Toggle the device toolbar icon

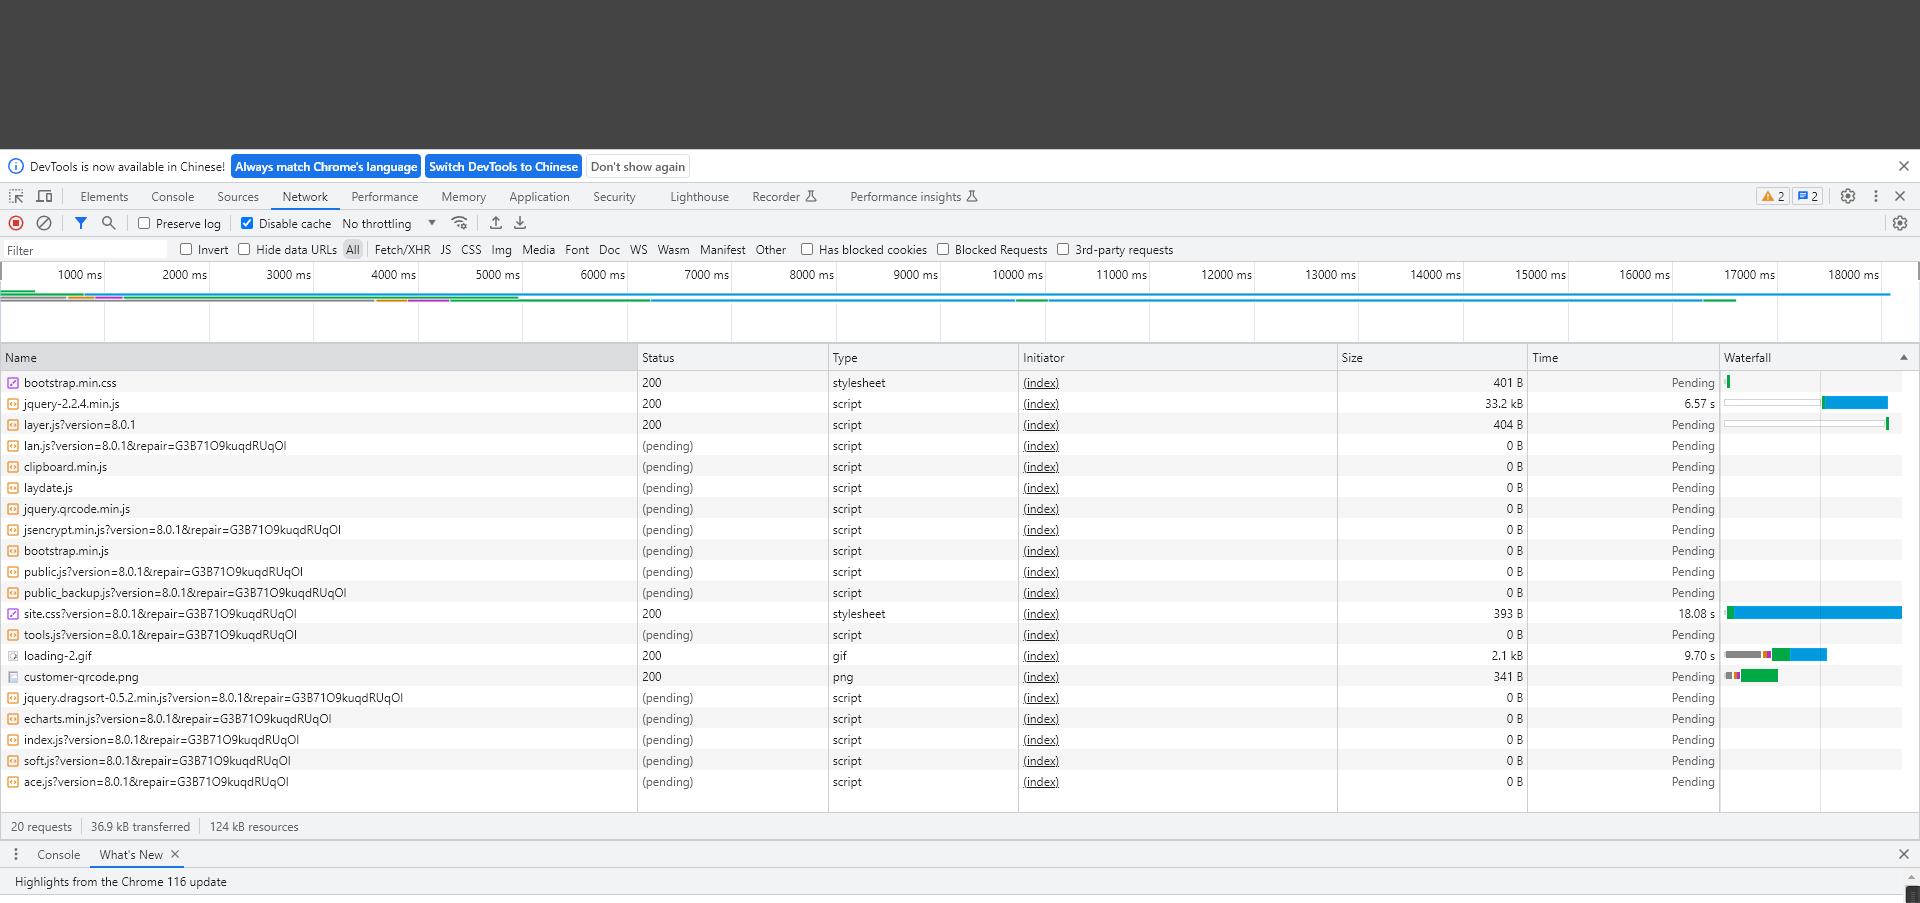(x=44, y=196)
